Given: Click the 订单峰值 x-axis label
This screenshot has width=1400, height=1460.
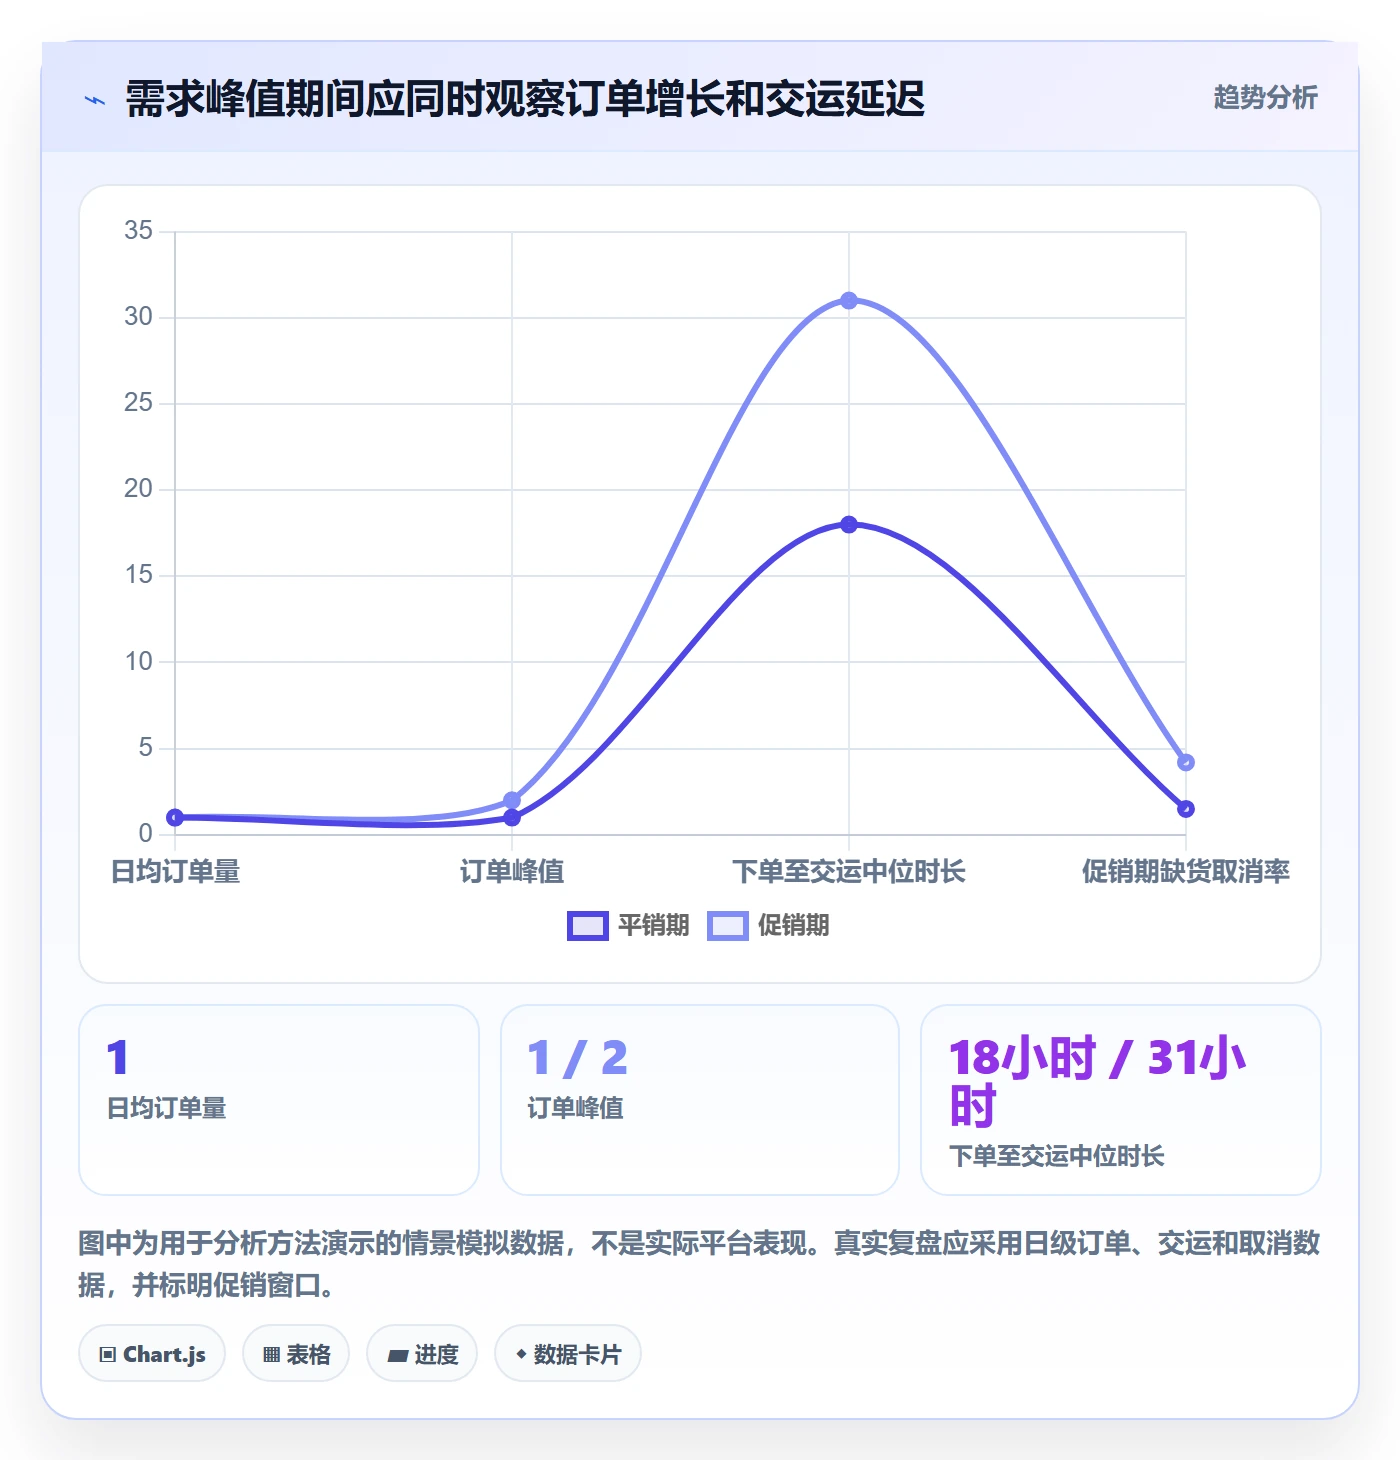Looking at the screenshot, I should click(x=512, y=872).
